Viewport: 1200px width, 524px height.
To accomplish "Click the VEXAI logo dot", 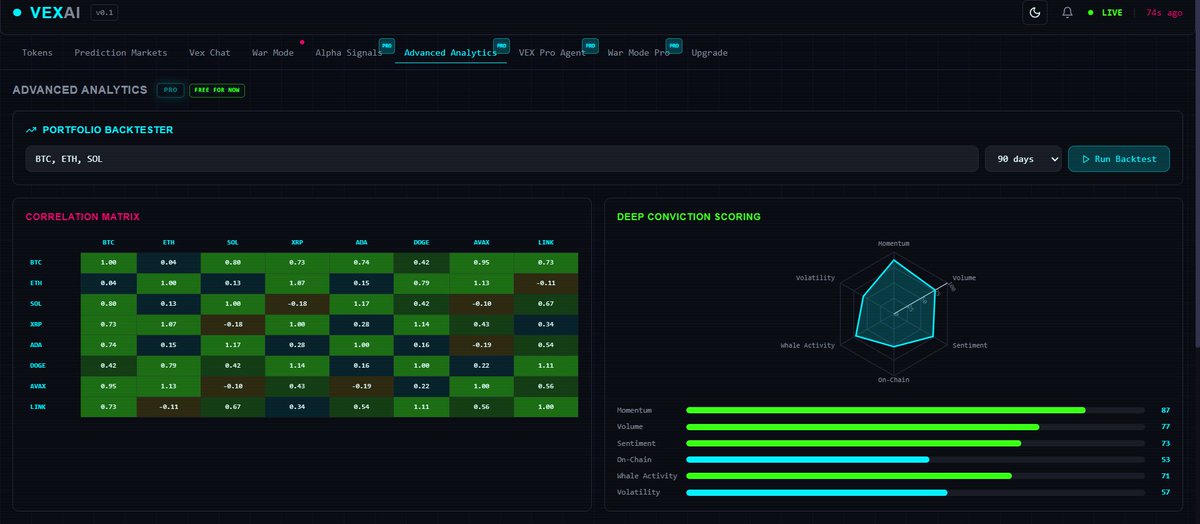I will coord(17,12).
